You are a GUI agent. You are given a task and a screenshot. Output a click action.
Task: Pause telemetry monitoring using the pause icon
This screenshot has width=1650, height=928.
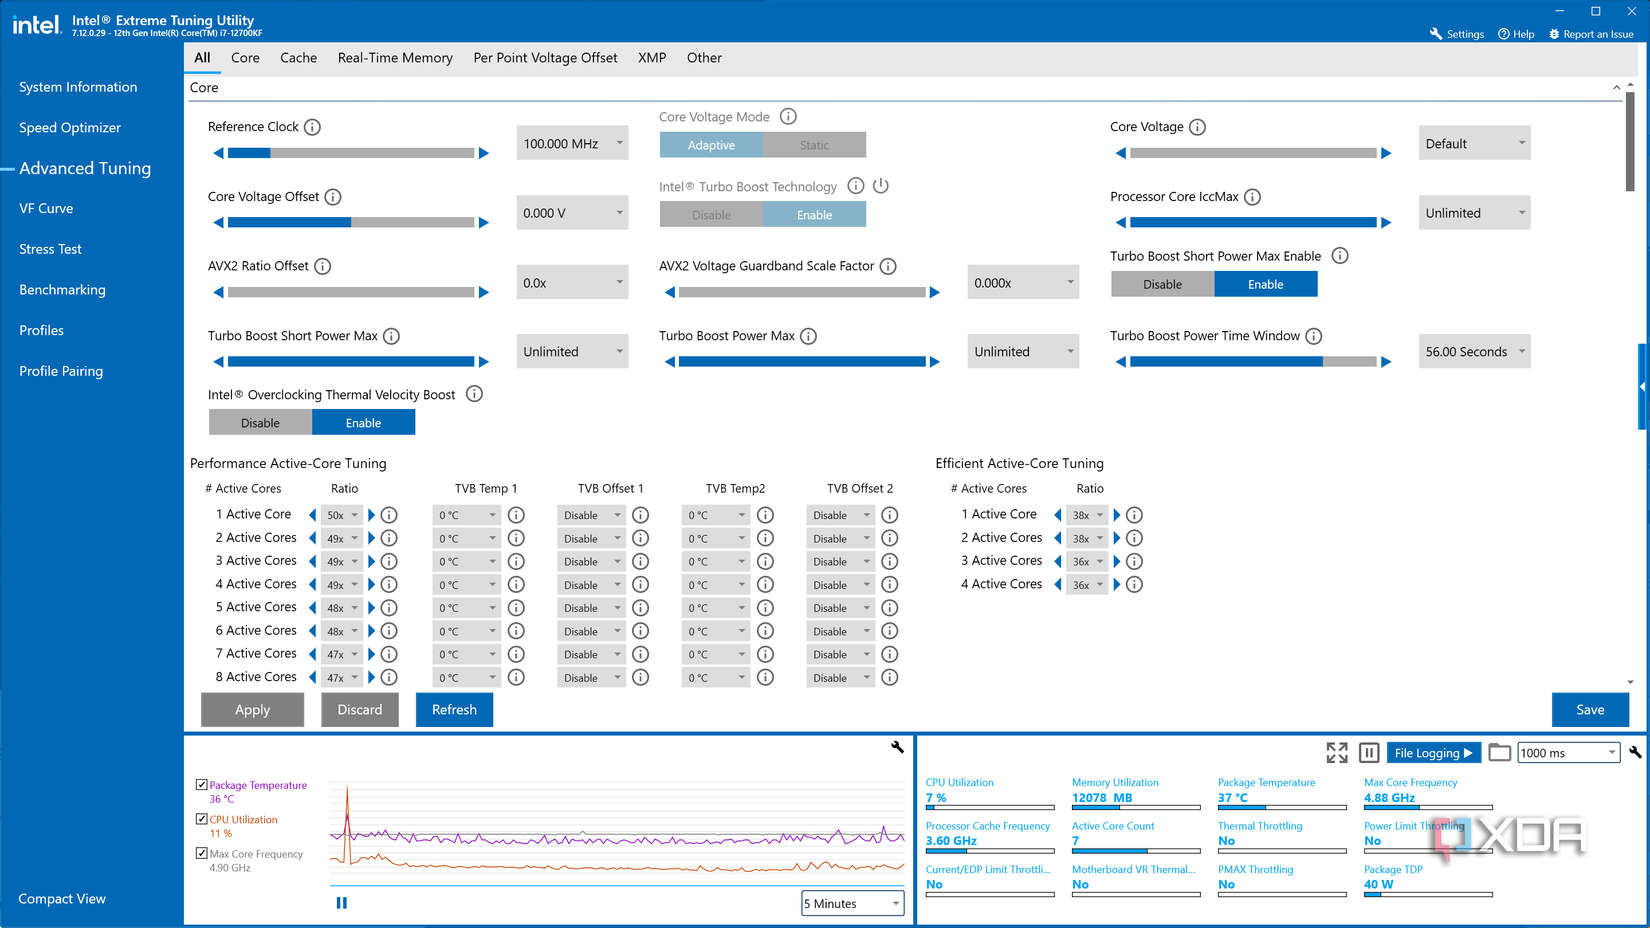pos(1368,752)
